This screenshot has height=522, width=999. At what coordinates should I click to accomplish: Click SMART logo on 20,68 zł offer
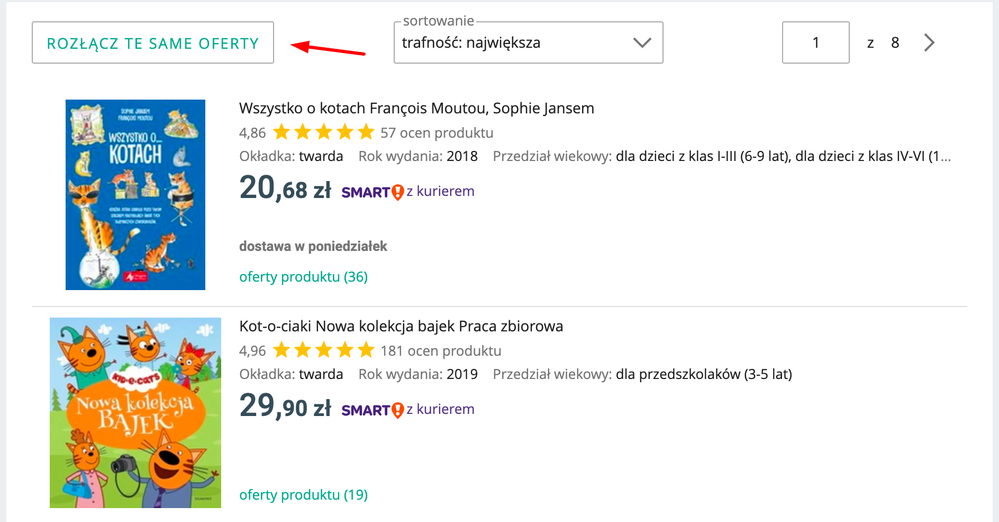(x=373, y=192)
